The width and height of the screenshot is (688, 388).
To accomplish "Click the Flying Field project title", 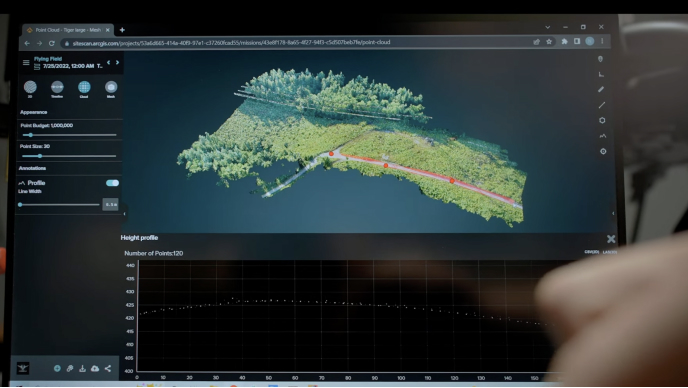I will [48, 59].
